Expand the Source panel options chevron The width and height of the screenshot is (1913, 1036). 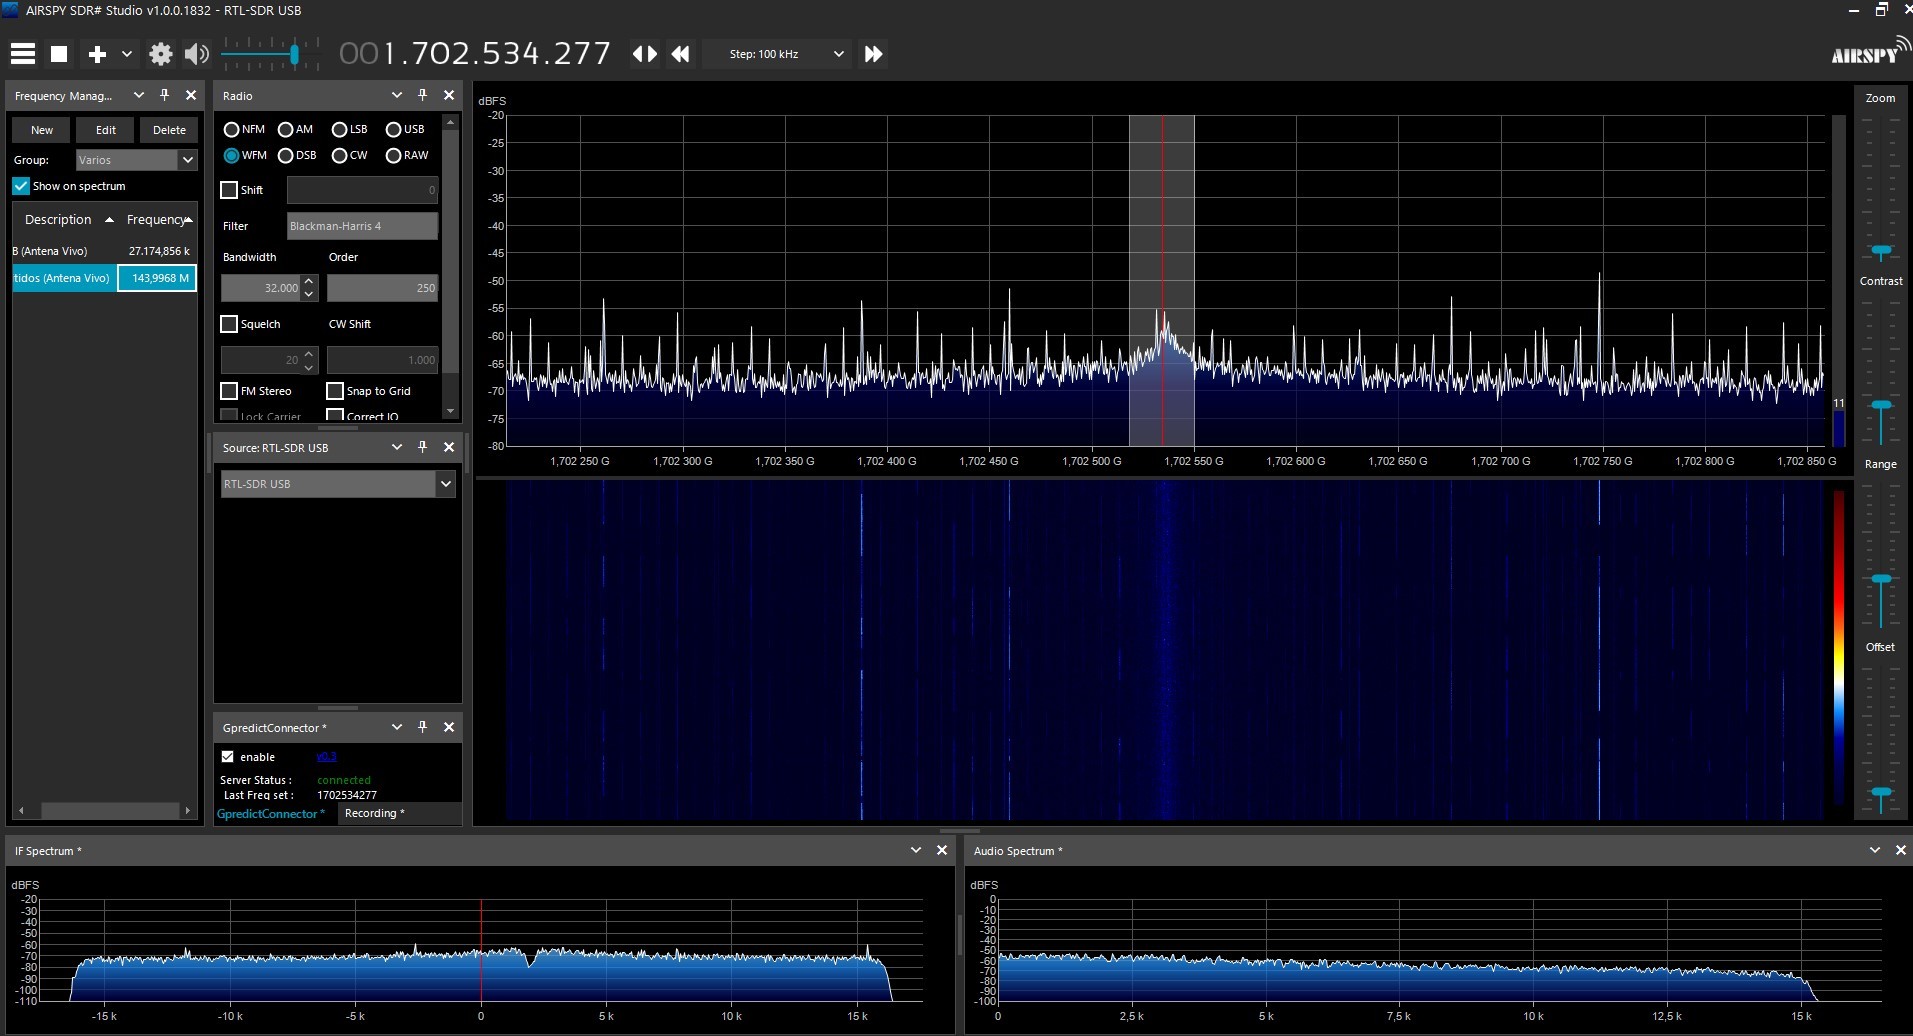pyautogui.click(x=397, y=447)
